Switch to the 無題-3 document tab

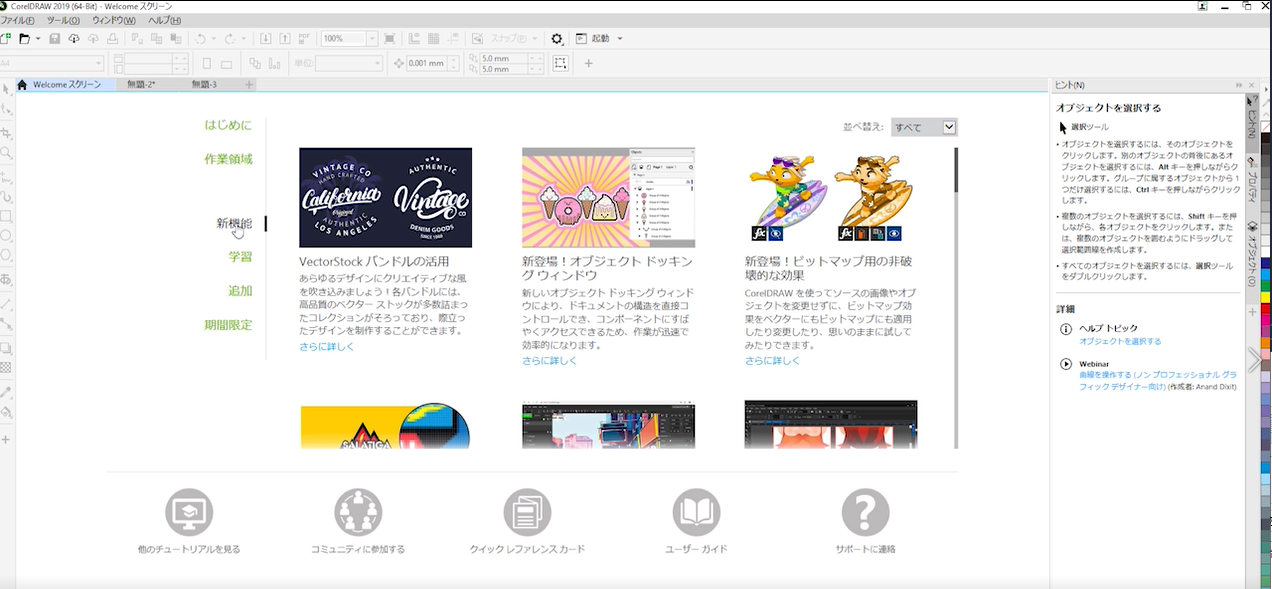click(204, 85)
